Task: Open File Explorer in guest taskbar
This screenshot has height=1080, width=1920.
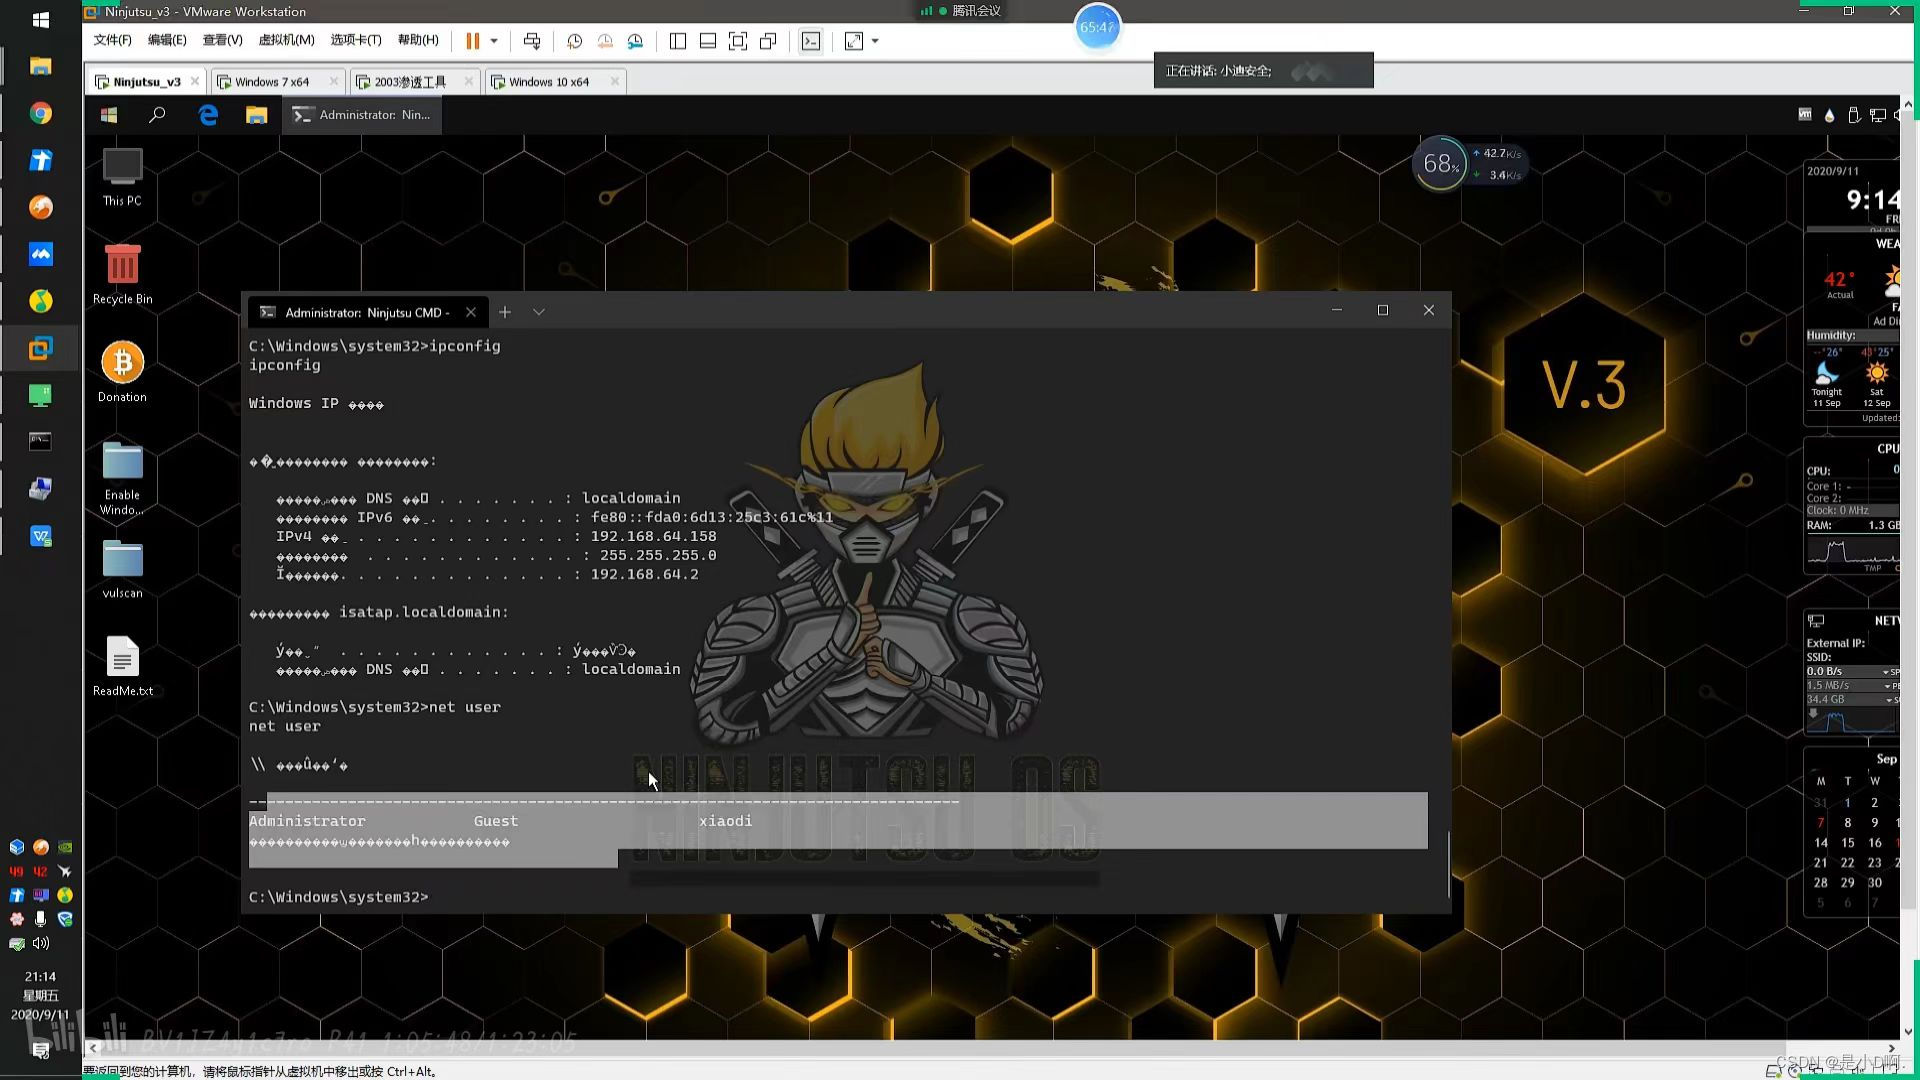Action: click(x=256, y=115)
